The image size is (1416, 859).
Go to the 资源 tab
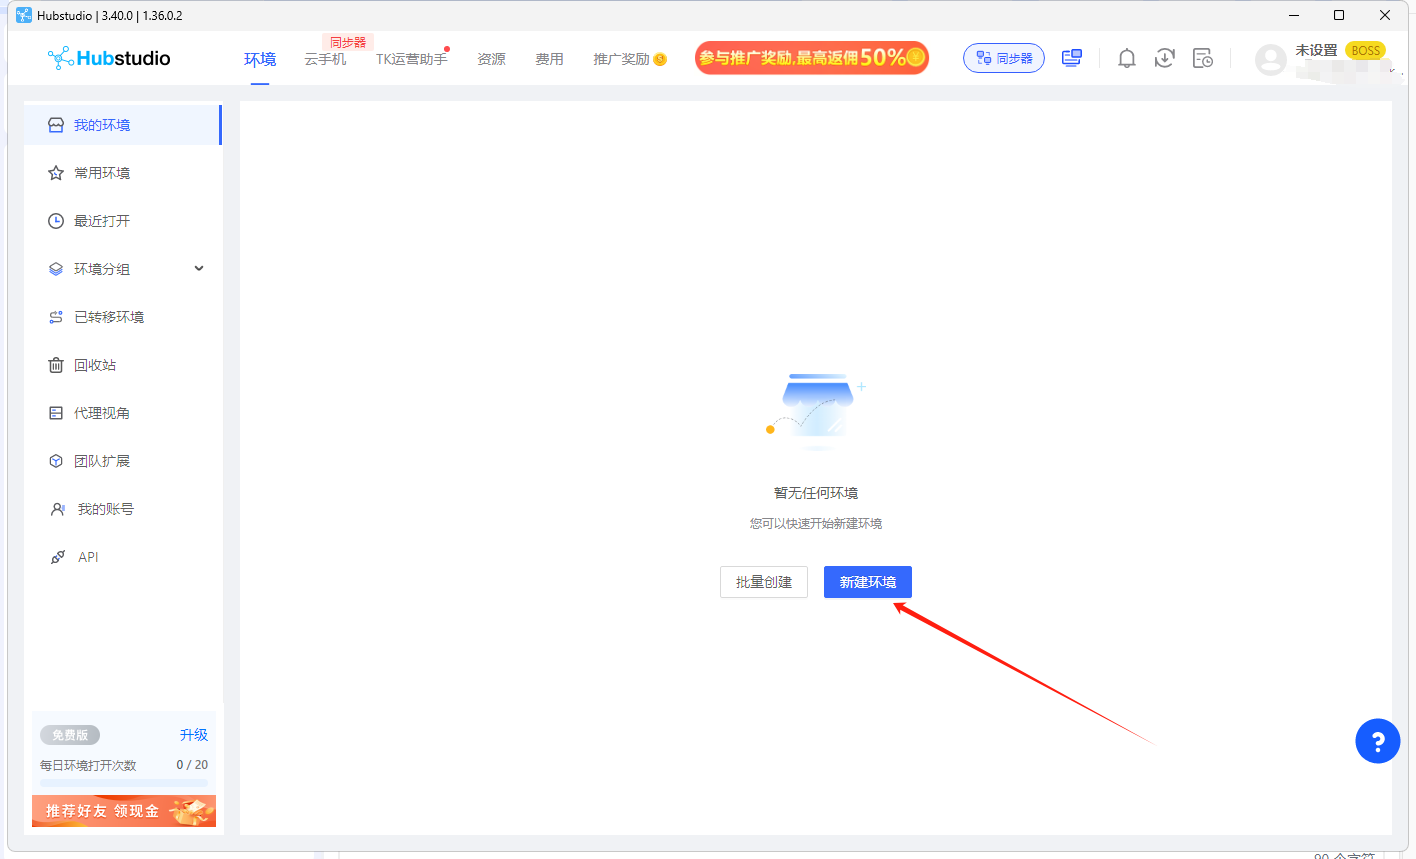point(491,60)
